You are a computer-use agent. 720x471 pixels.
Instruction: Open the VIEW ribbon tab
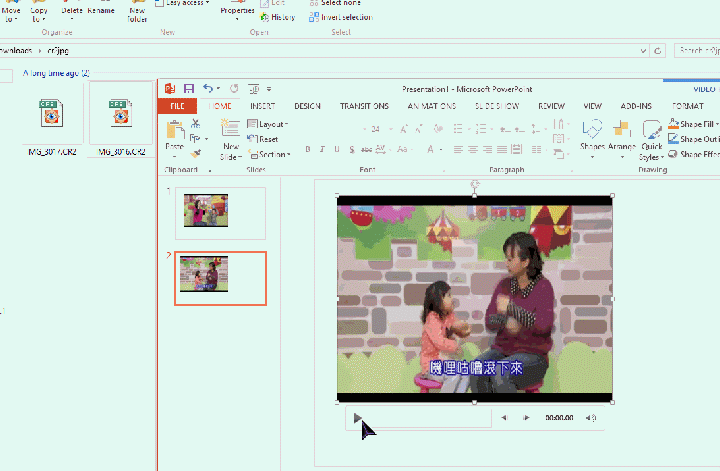click(x=592, y=106)
